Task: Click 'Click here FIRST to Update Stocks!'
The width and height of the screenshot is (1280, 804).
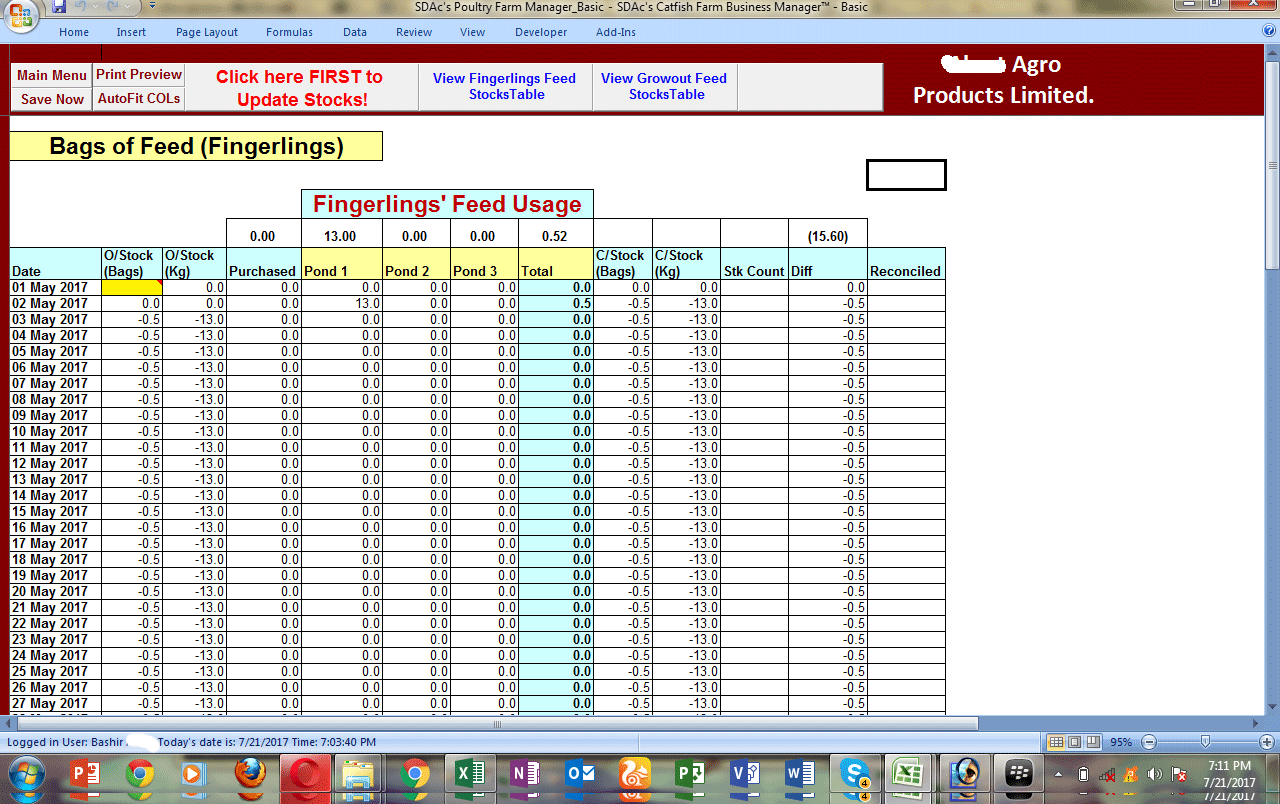Action: point(300,87)
